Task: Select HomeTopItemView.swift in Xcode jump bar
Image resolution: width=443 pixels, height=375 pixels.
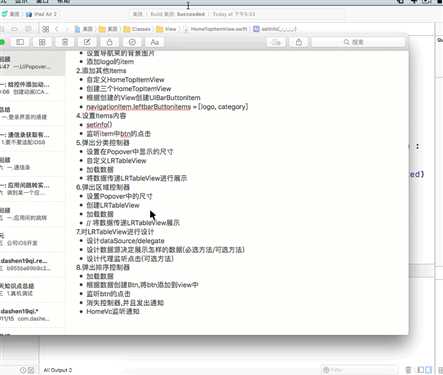Action: 216,29
